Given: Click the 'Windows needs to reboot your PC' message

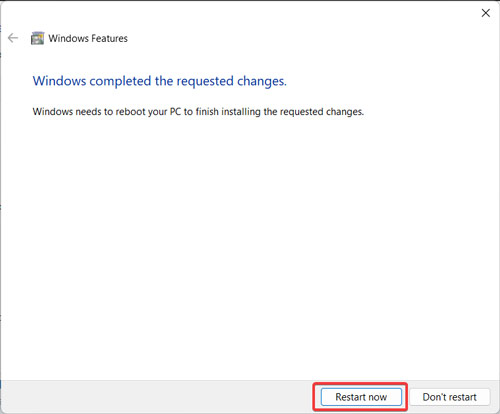Looking at the screenshot, I should [x=198, y=111].
